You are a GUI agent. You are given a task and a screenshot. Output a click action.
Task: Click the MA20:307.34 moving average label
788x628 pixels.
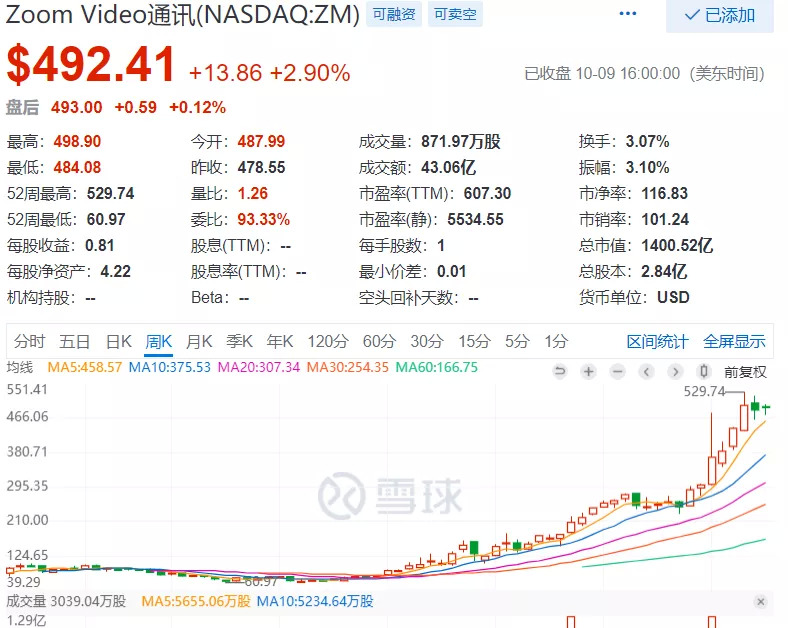tap(258, 367)
